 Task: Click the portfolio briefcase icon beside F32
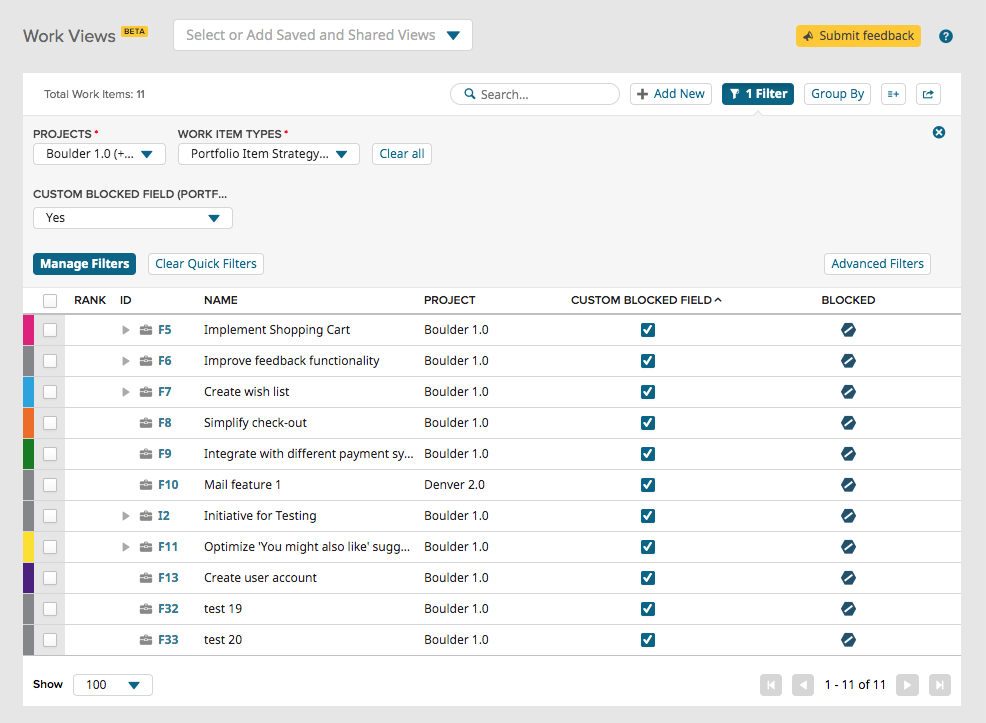(146, 609)
